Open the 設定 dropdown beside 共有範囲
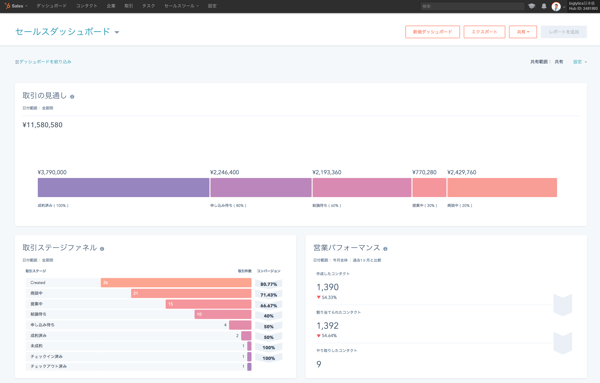600x383 pixels. pyautogui.click(x=580, y=62)
